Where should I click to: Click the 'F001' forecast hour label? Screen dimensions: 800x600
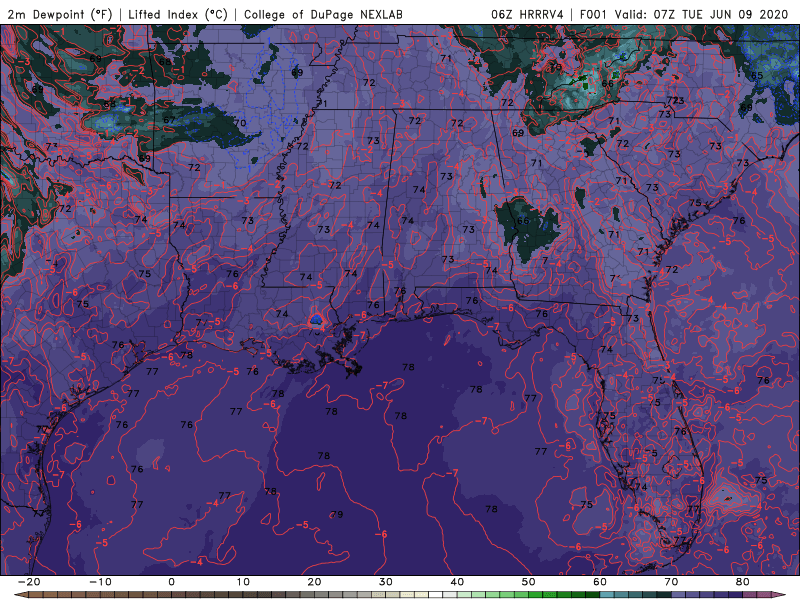pyautogui.click(x=594, y=14)
